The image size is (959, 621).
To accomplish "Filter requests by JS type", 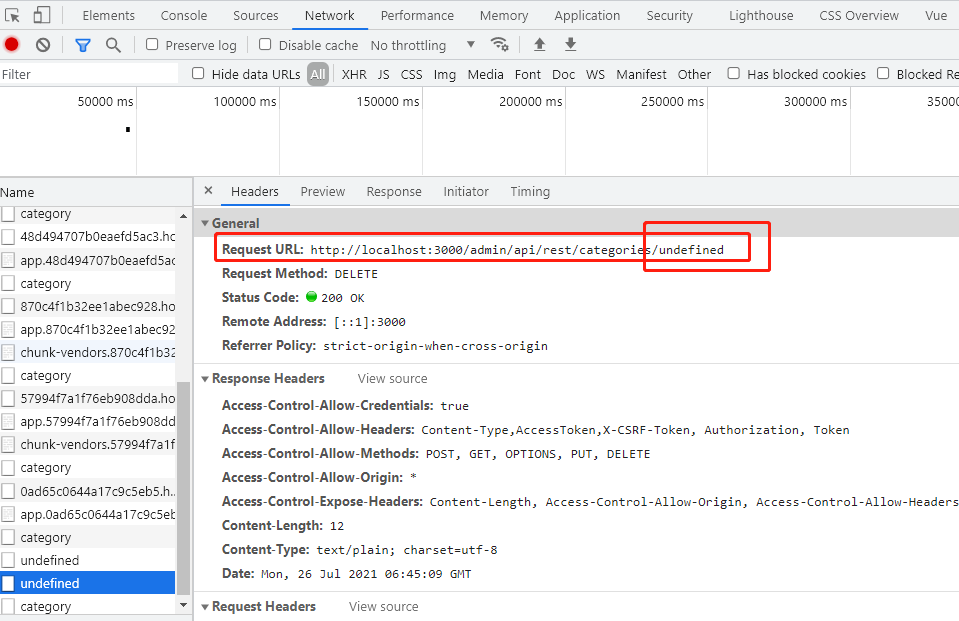I will (x=383, y=74).
